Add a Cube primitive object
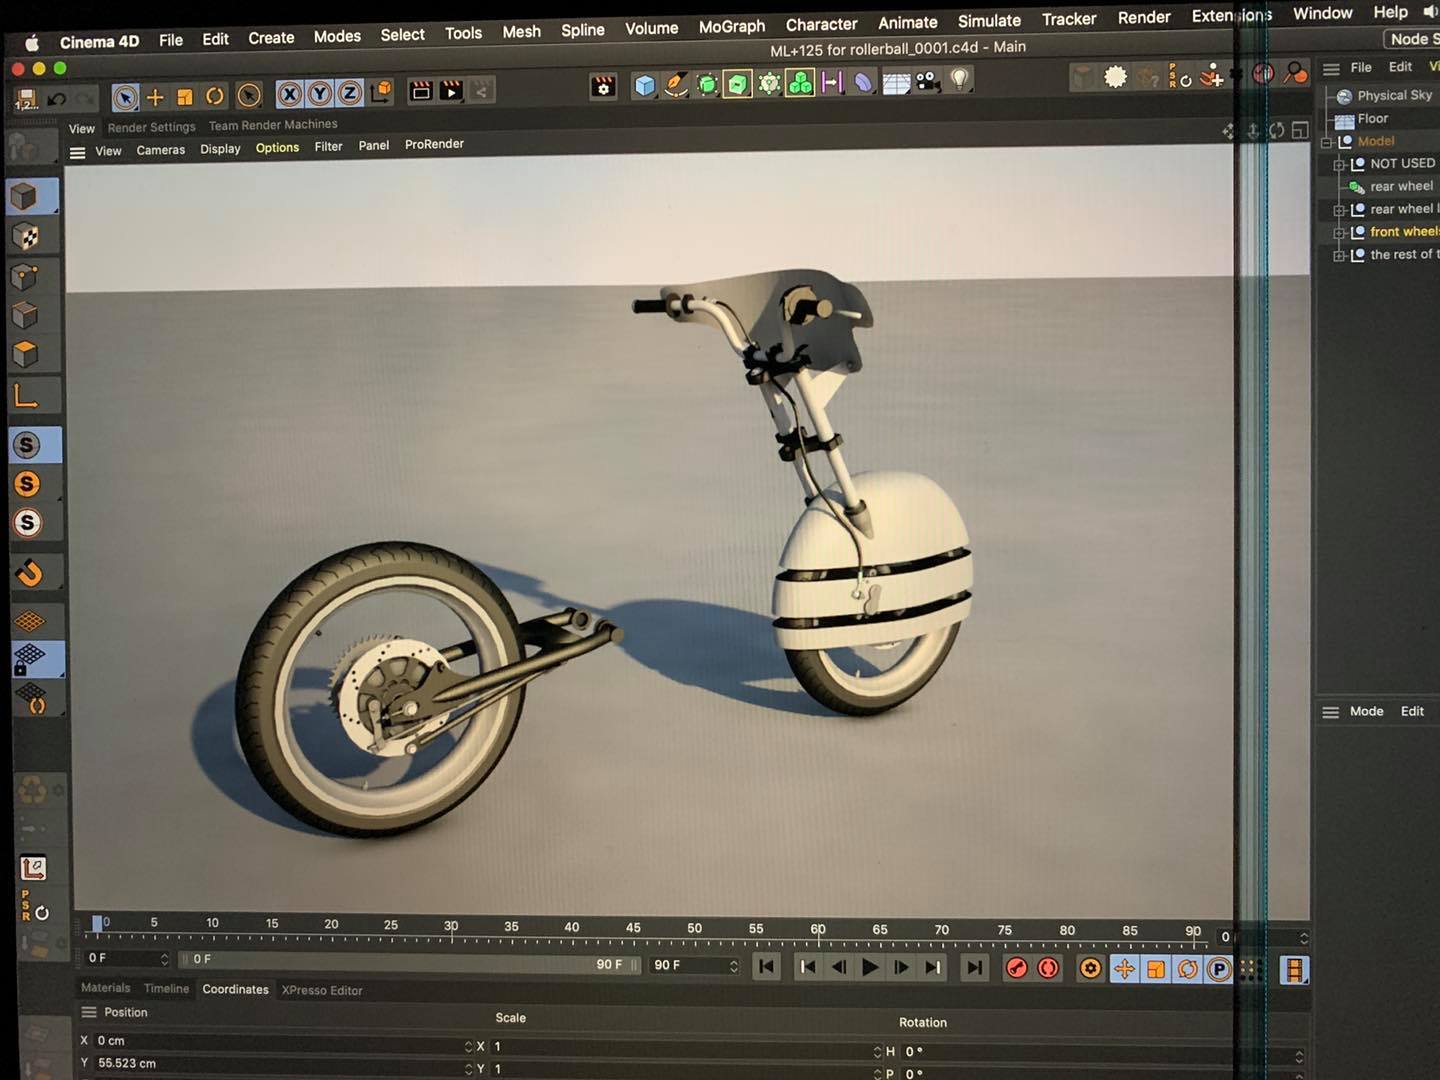Image resolution: width=1440 pixels, height=1080 pixels. pos(645,85)
